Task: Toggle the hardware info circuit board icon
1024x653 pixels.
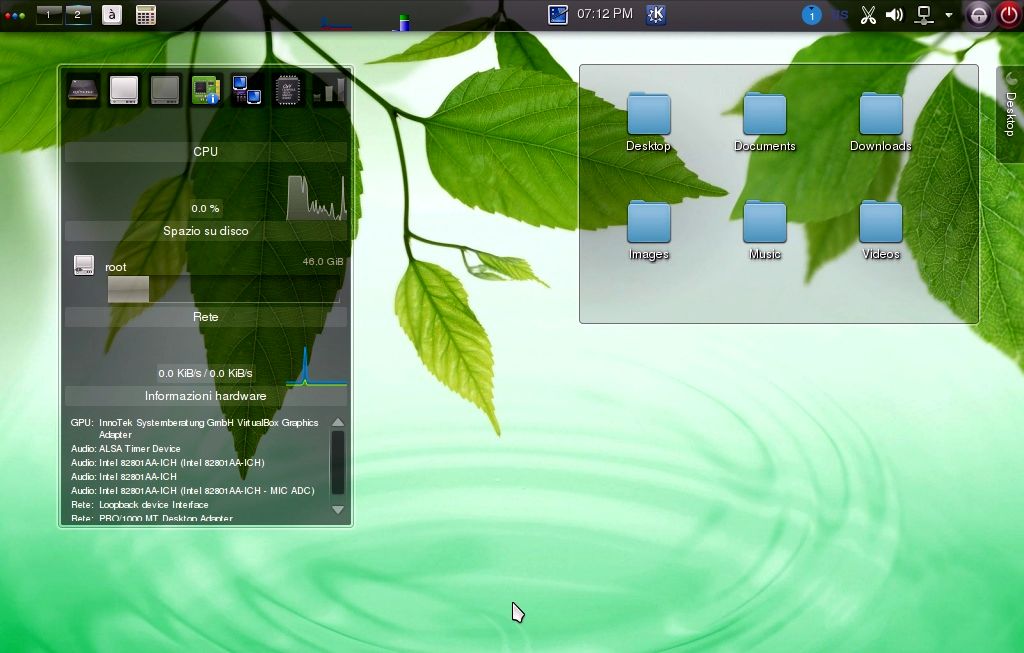Action: click(x=206, y=90)
